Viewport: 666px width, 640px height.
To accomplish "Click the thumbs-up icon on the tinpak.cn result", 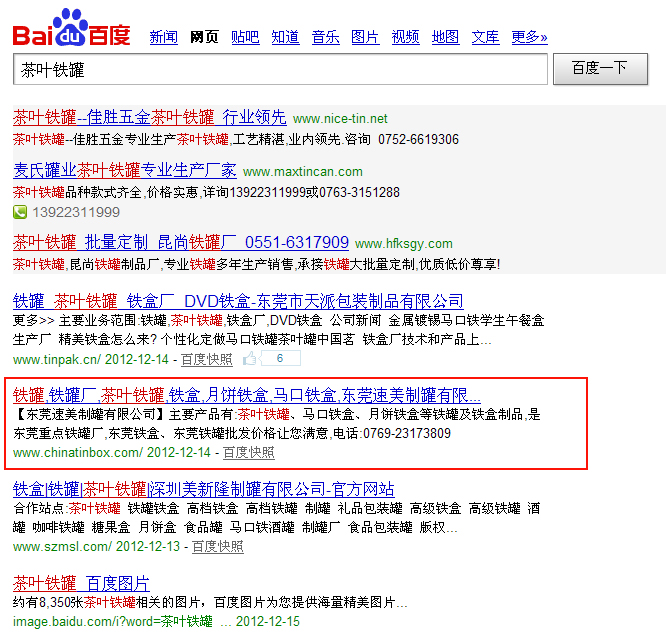I will pyautogui.click(x=250, y=358).
